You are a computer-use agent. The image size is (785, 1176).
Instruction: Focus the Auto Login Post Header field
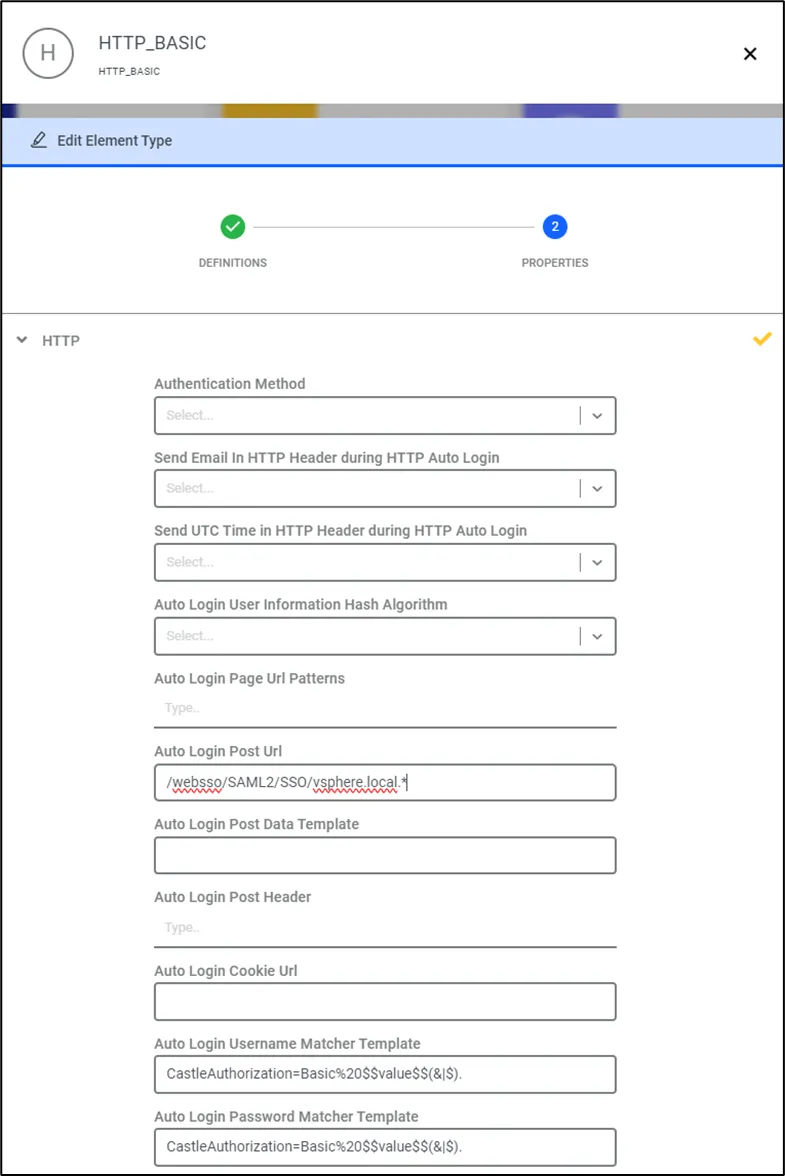point(385,928)
